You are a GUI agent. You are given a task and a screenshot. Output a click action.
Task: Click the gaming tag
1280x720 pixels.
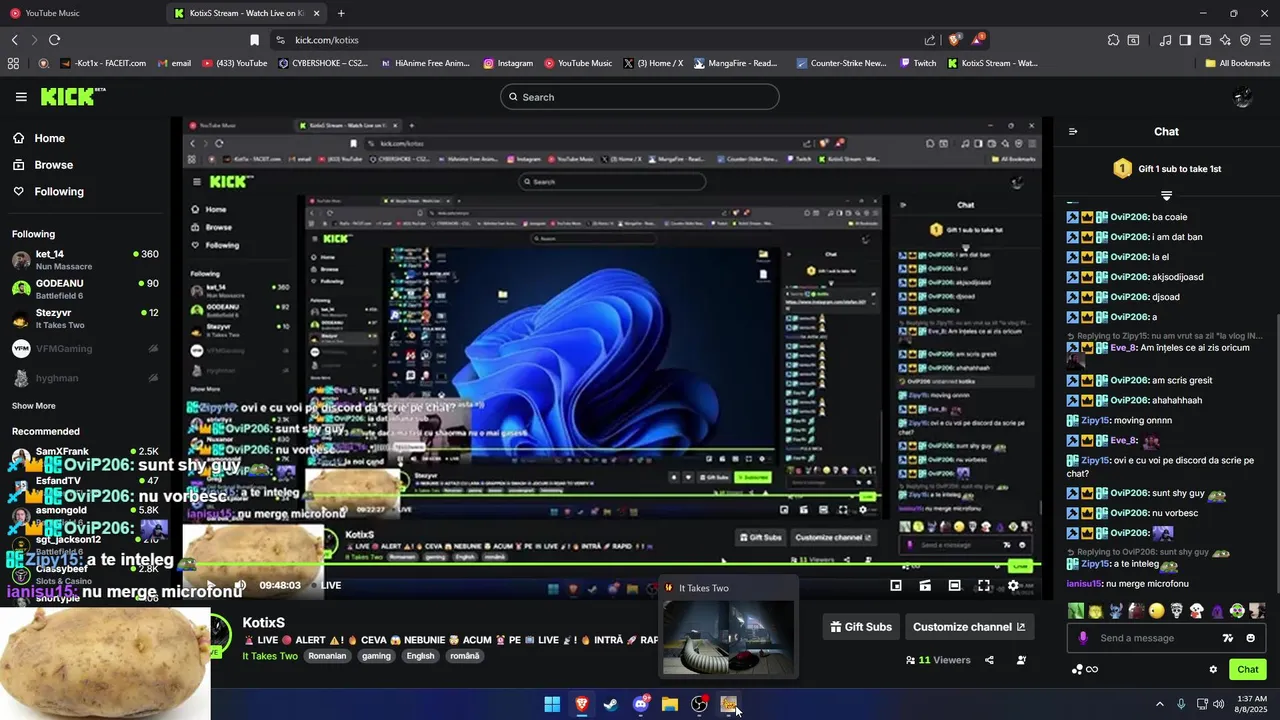[x=376, y=656]
